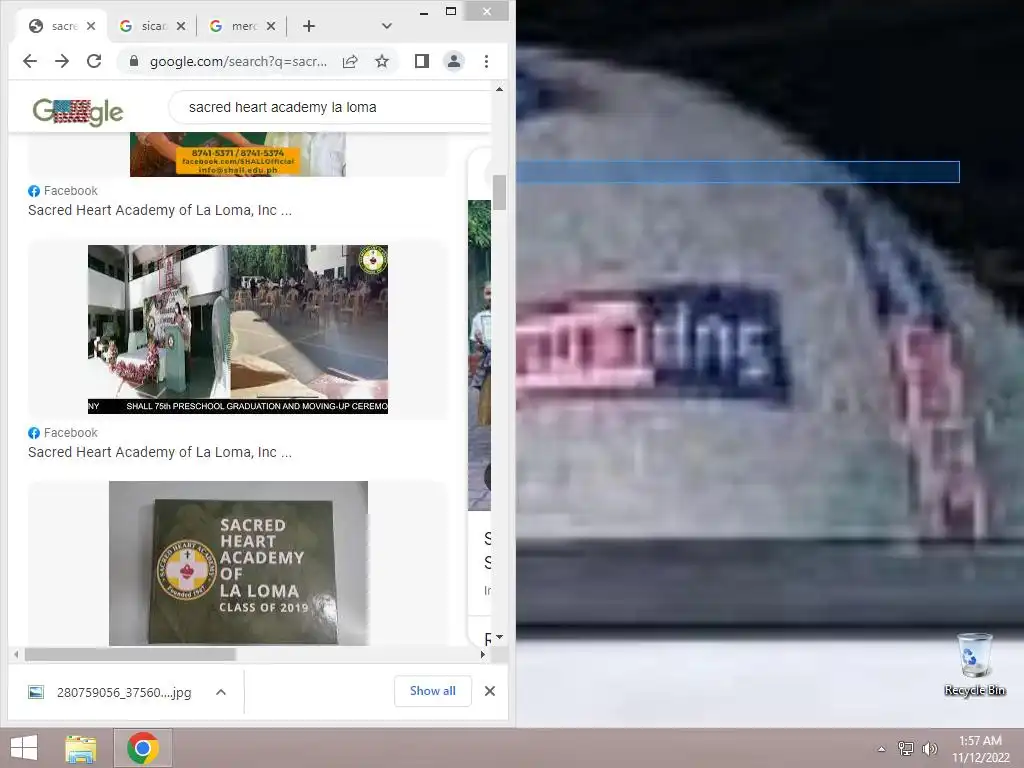Open second Sacred Heart Academy Facebook link
This screenshot has width=1024, height=768.
click(159, 452)
